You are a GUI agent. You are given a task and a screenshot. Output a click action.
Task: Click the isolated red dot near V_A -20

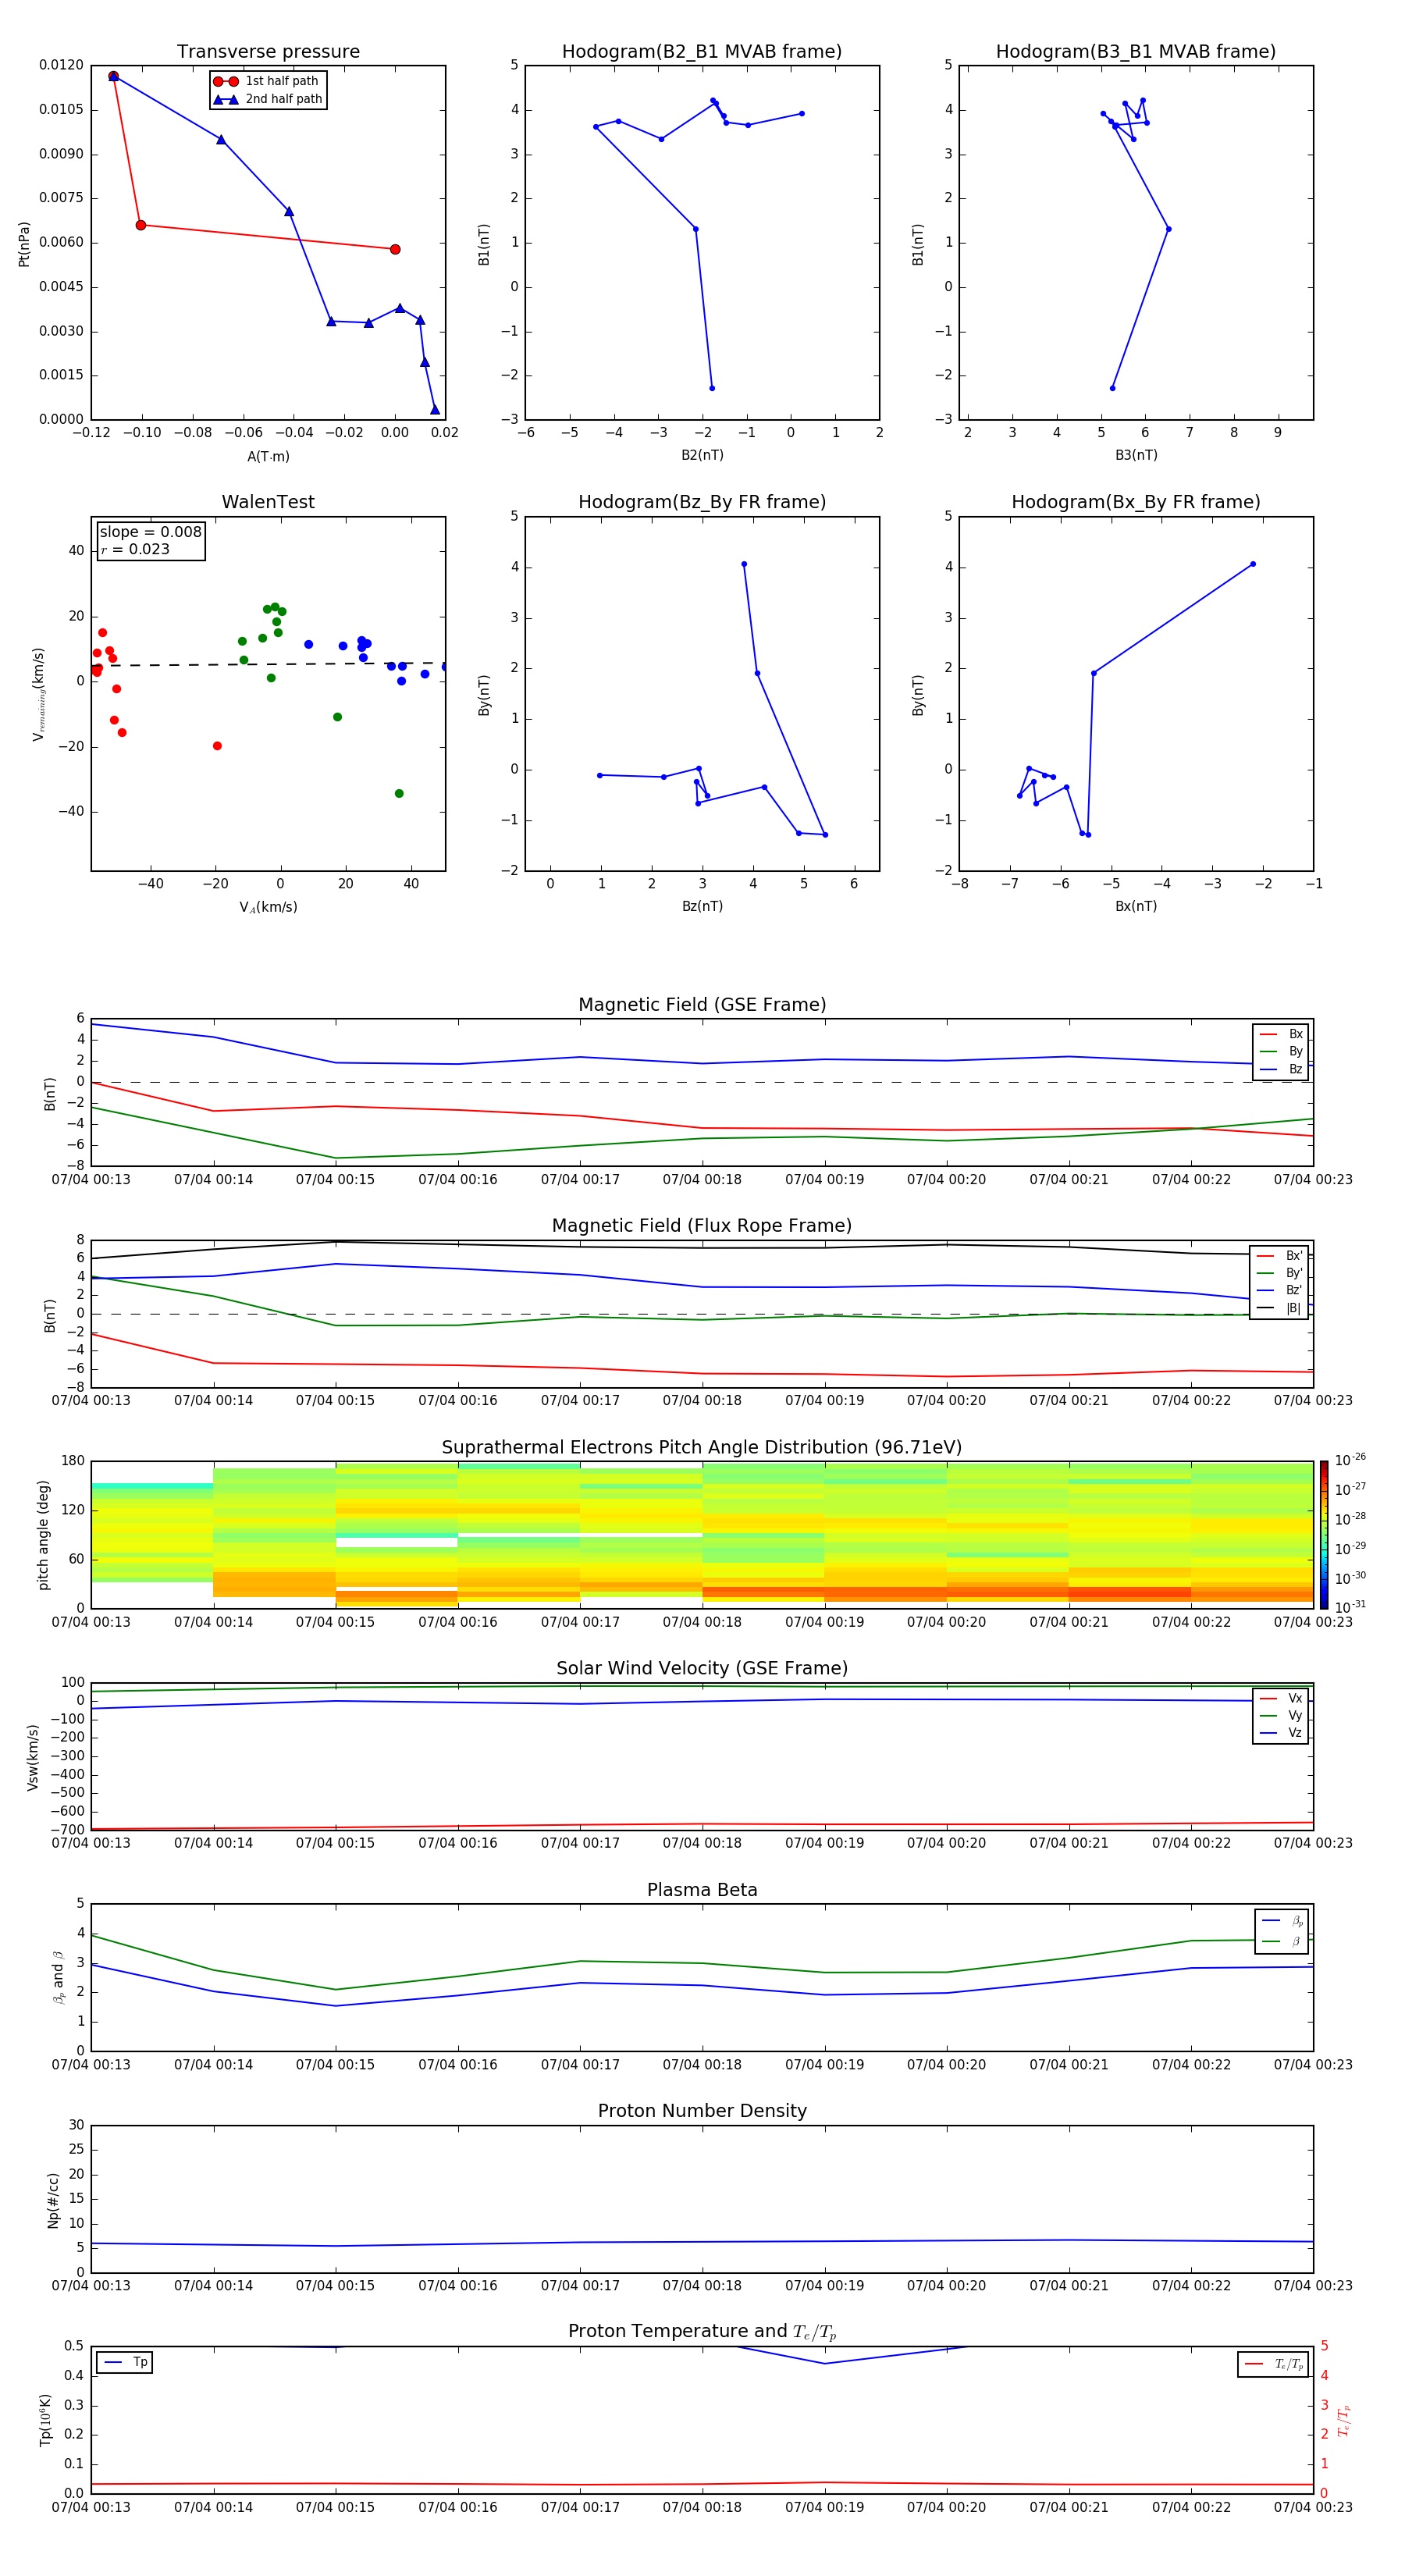[217, 746]
